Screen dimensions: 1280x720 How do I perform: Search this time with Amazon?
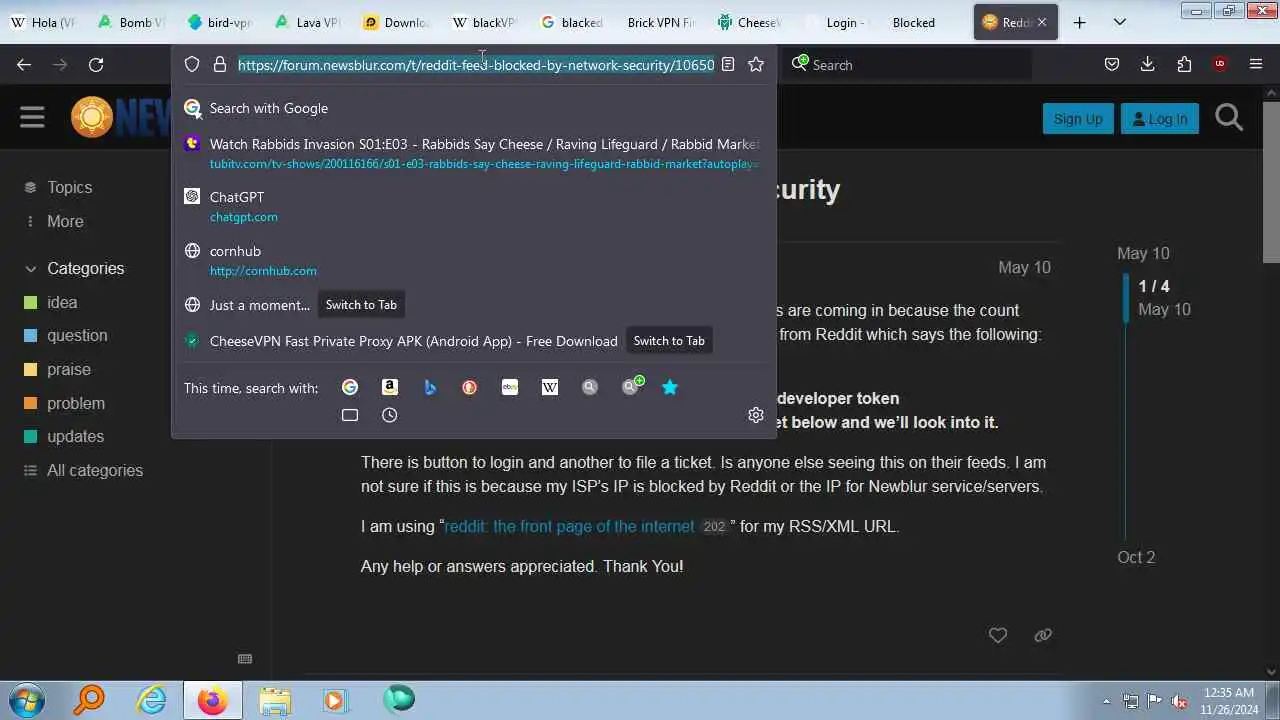[390, 387]
